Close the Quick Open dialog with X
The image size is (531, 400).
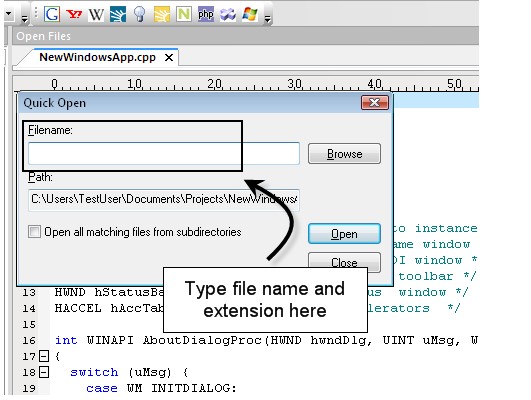[x=375, y=102]
